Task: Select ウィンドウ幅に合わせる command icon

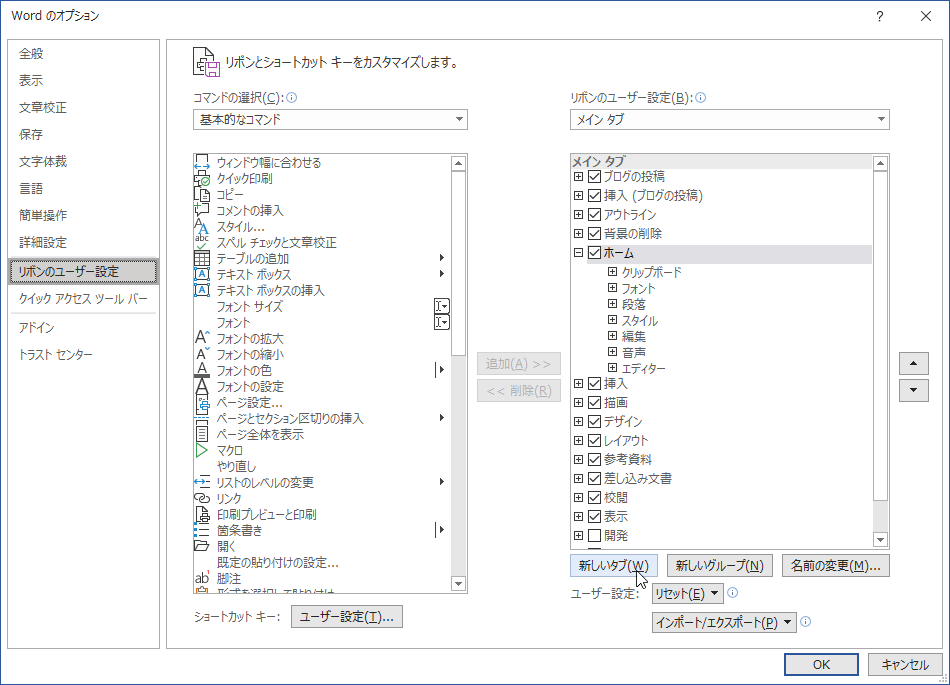Action: (202, 162)
